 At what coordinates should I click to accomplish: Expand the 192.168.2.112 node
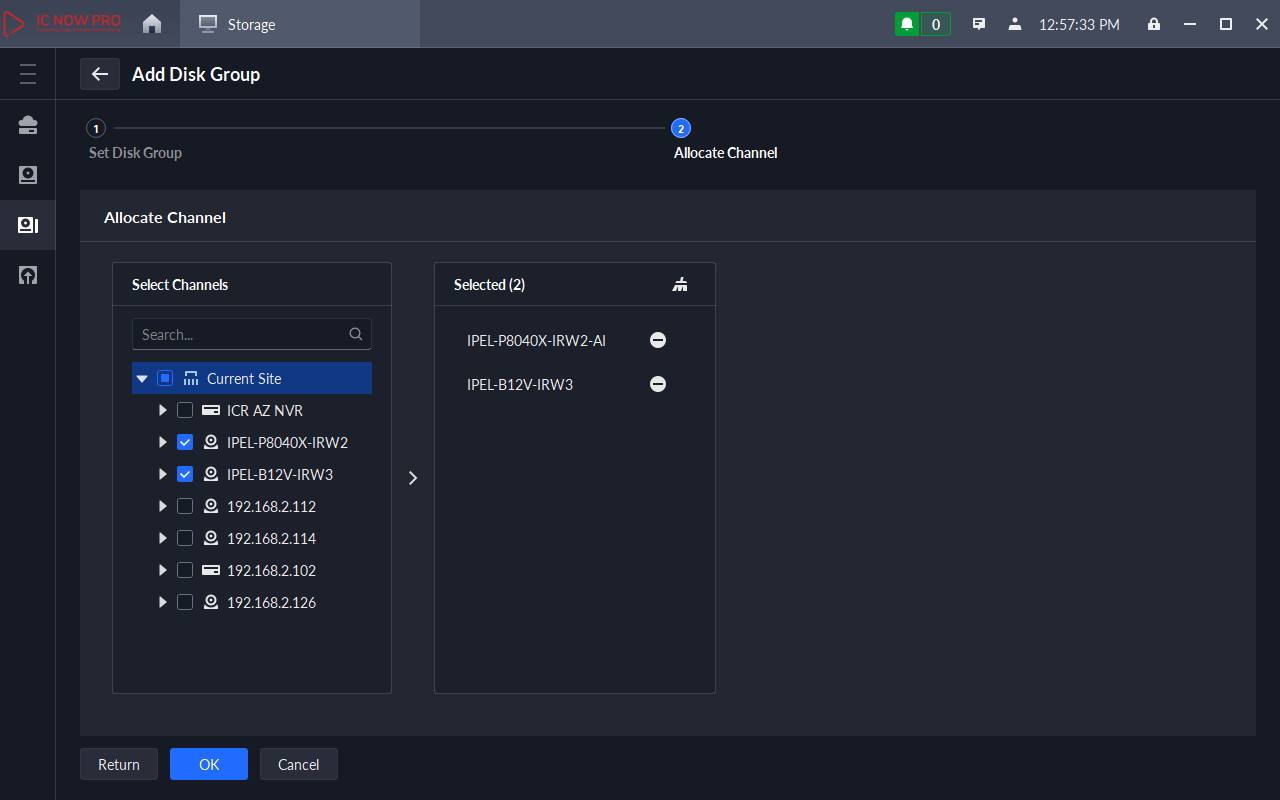(162, 507)
